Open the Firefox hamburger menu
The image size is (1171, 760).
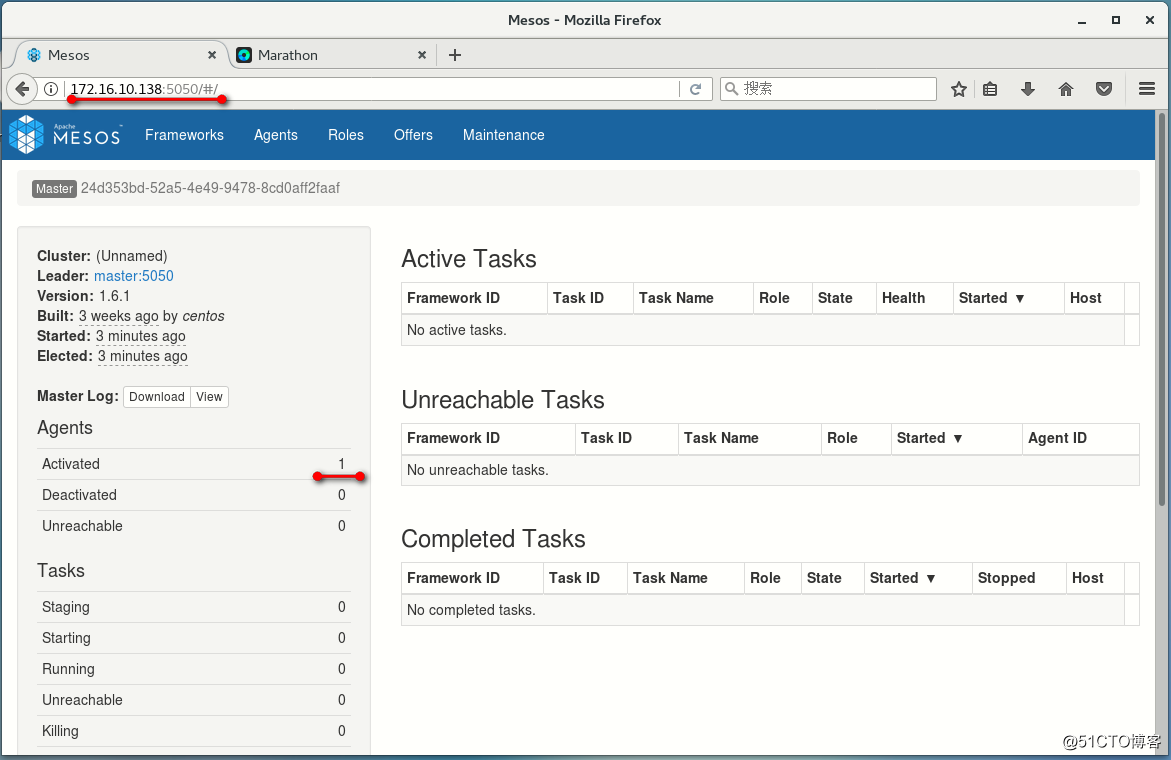point(1147,89)
